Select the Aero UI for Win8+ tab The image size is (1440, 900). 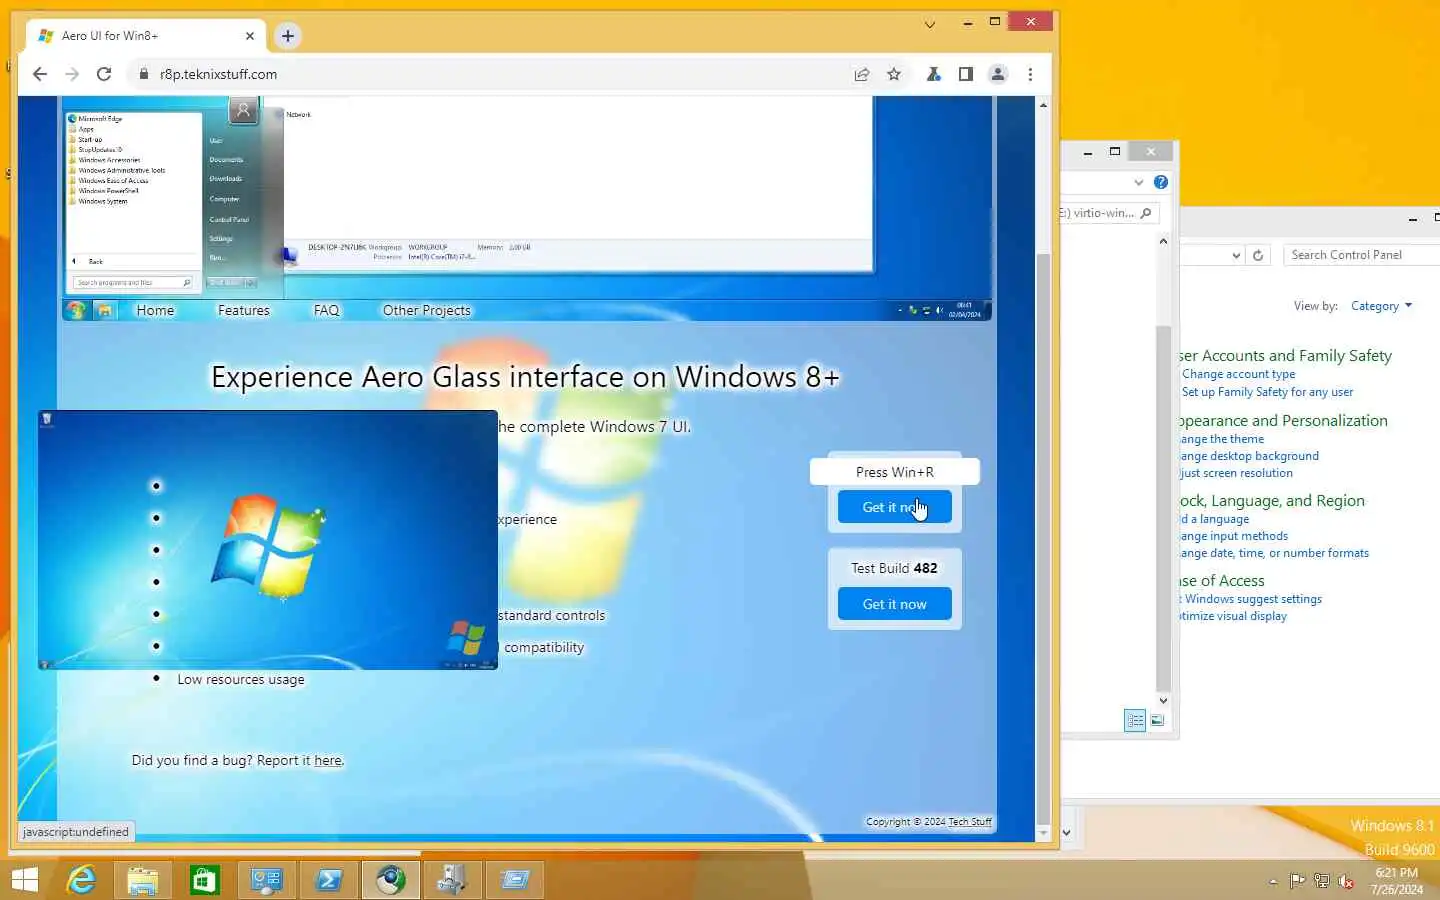coord(145,36)
